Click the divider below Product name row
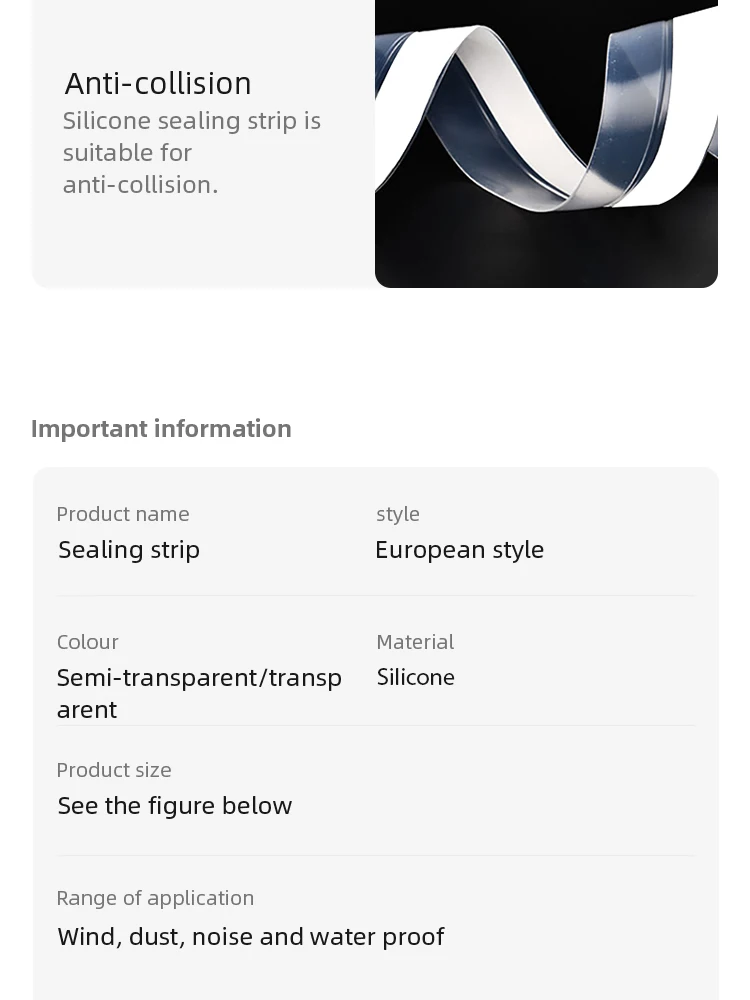 tap(376, 596)
